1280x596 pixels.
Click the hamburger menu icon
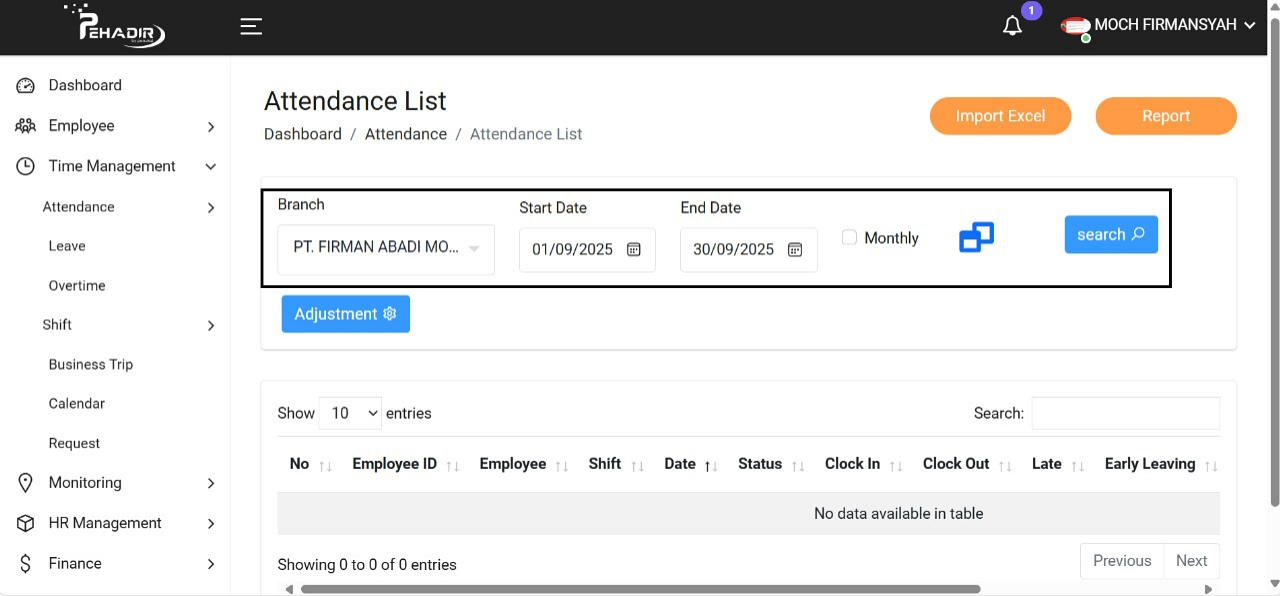[251, 27]
